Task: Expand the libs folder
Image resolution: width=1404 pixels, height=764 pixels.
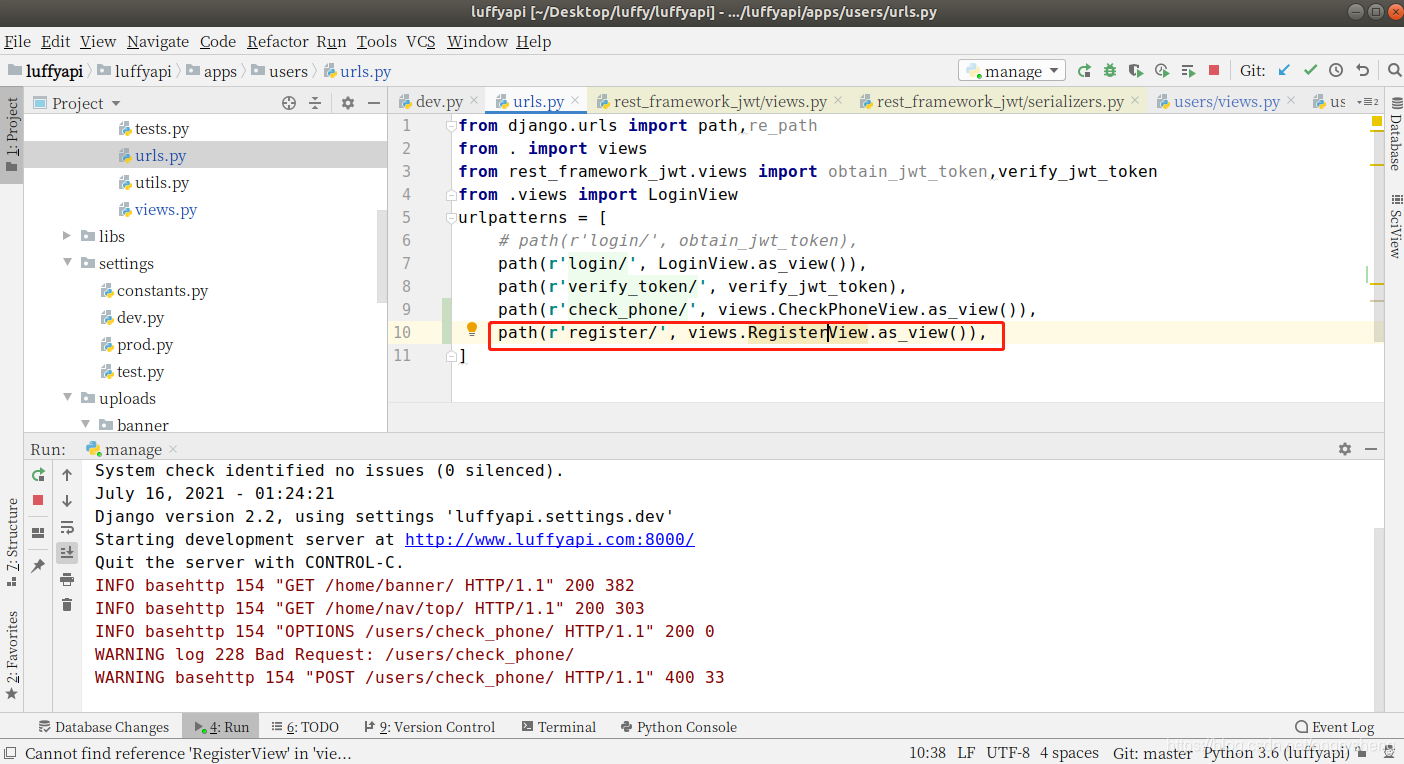Action: (x=67, y=236)
